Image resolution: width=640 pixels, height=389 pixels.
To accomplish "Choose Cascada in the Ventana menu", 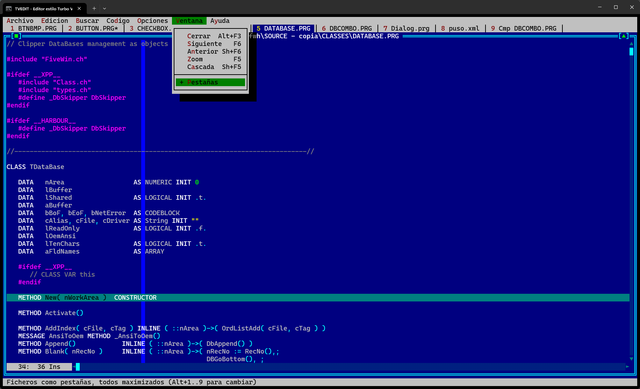I will click(210, 67).
